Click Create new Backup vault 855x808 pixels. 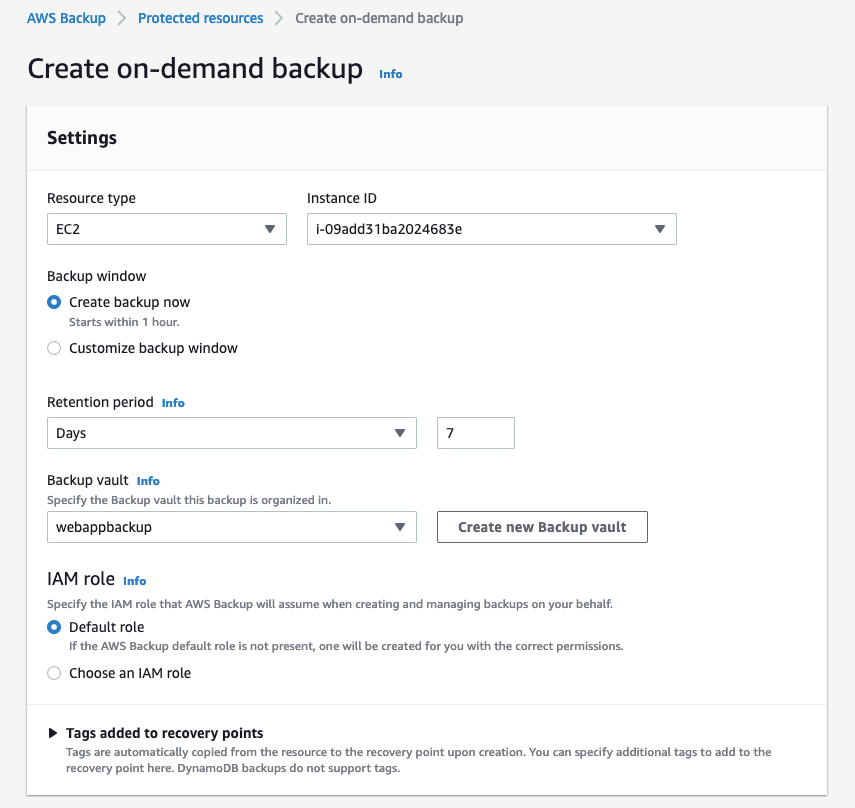[542, 526]
